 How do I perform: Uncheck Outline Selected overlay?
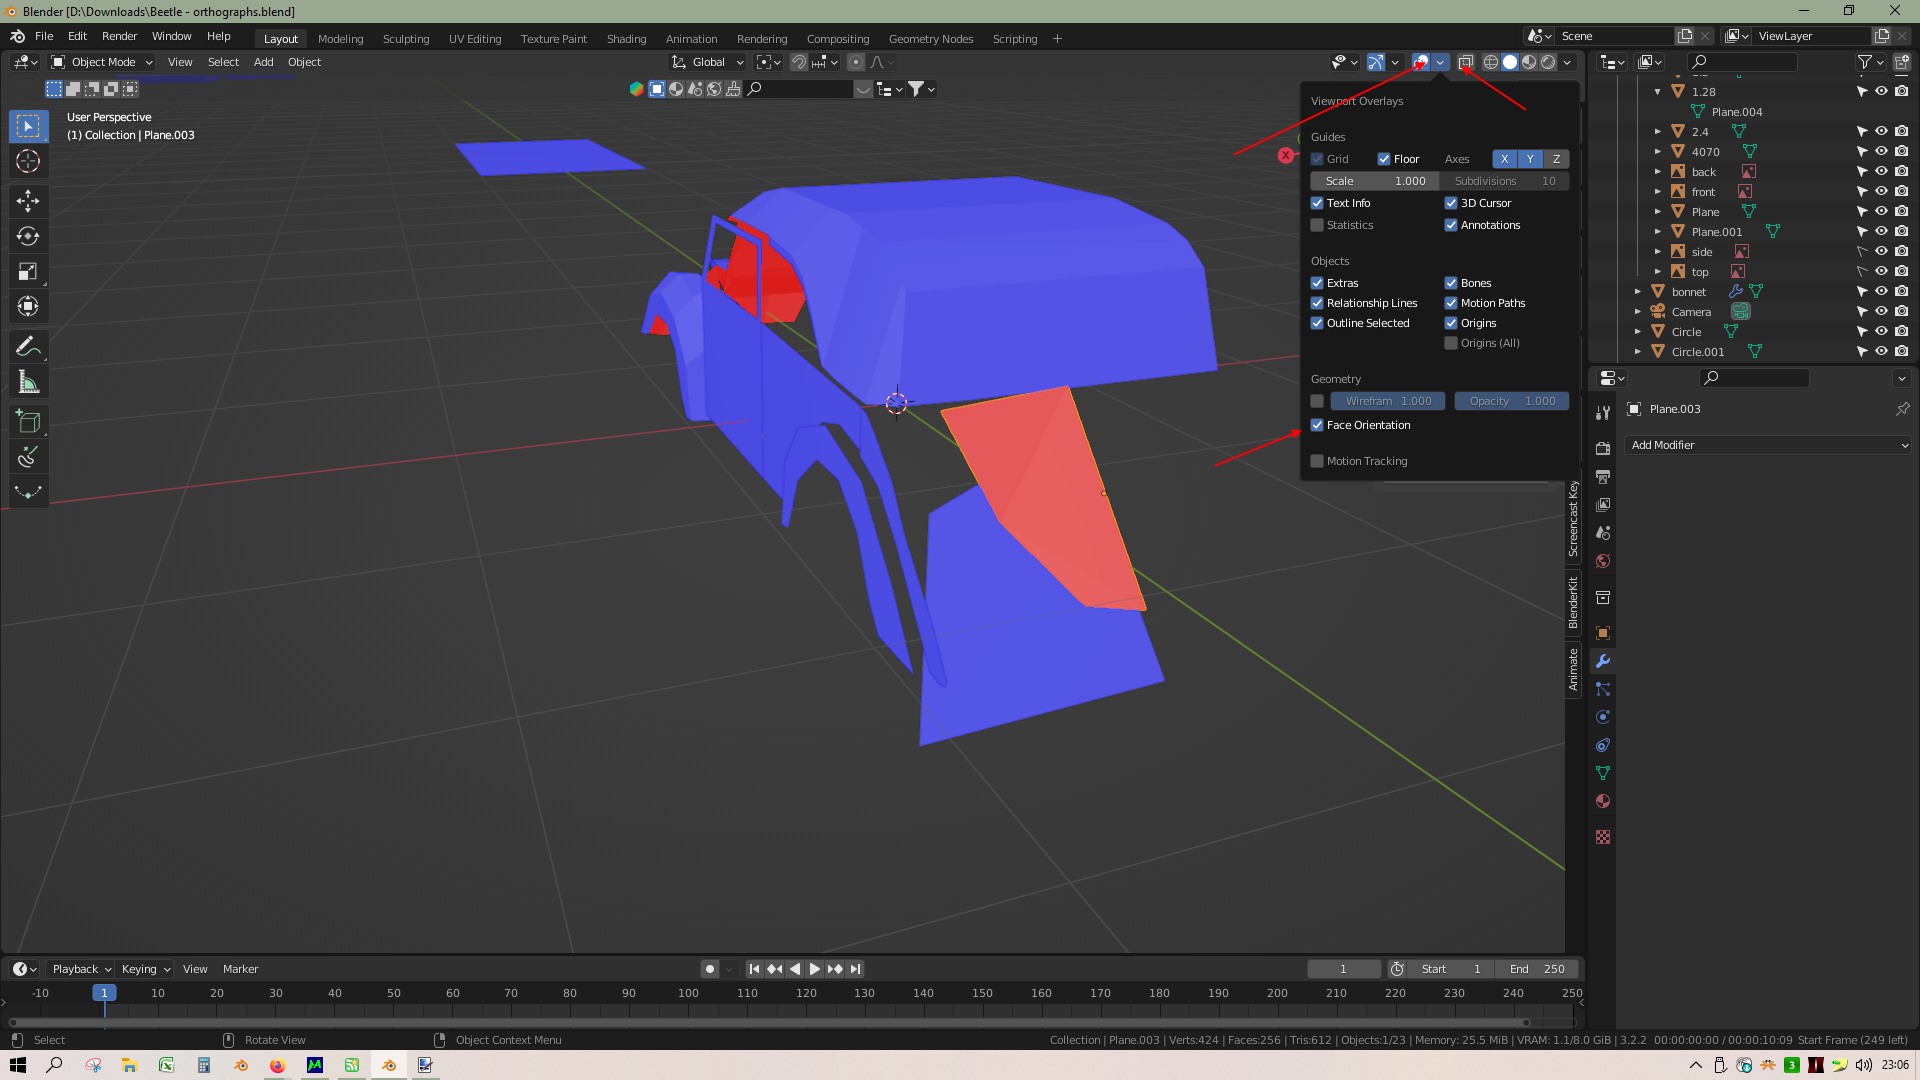coord(1317,323)
